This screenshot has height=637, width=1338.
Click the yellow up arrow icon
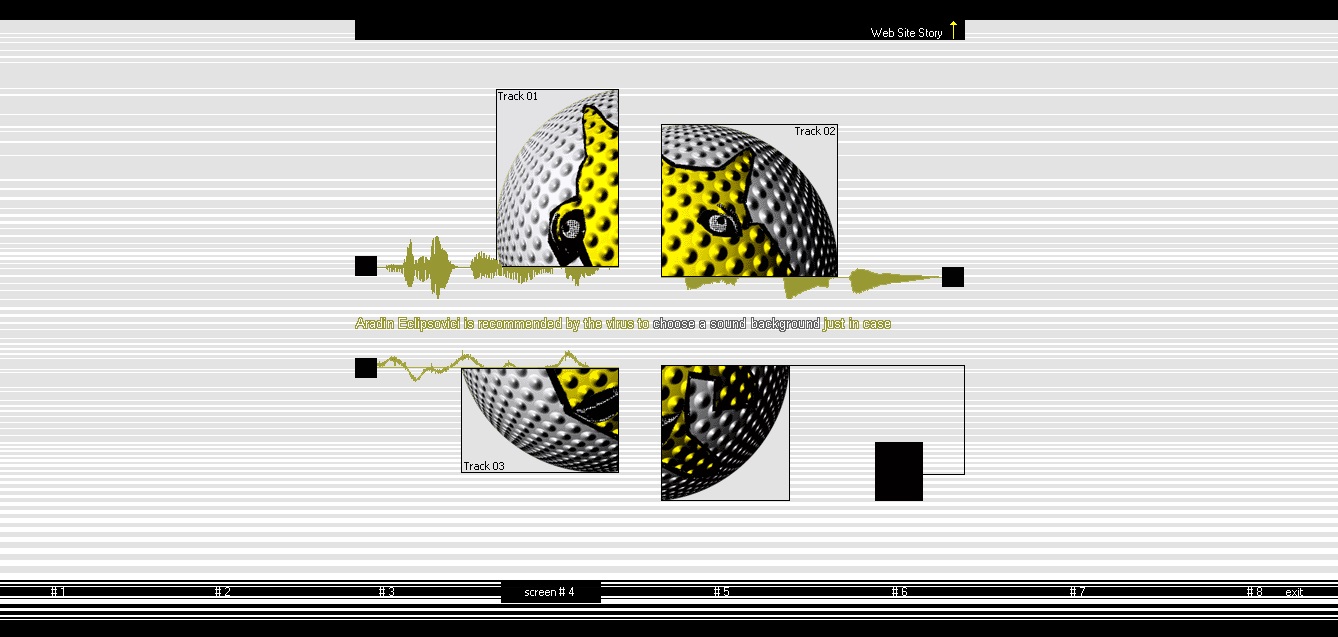point(953,30)
